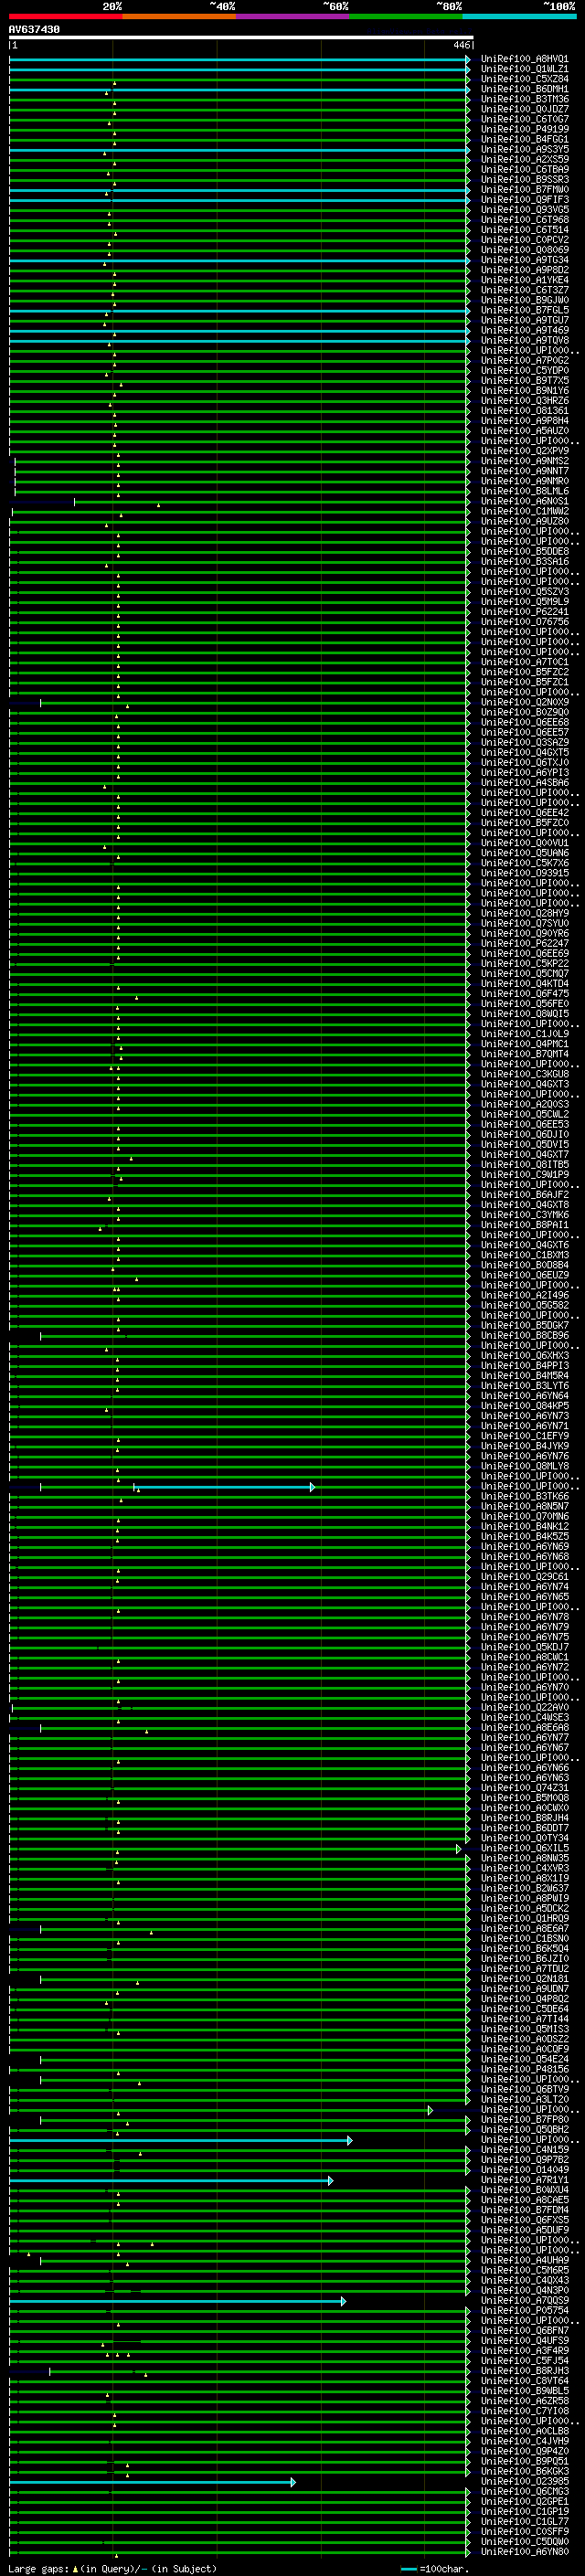Click the cyan alignment bar for UniRef100_A8HVQ1

coord(239,59)
